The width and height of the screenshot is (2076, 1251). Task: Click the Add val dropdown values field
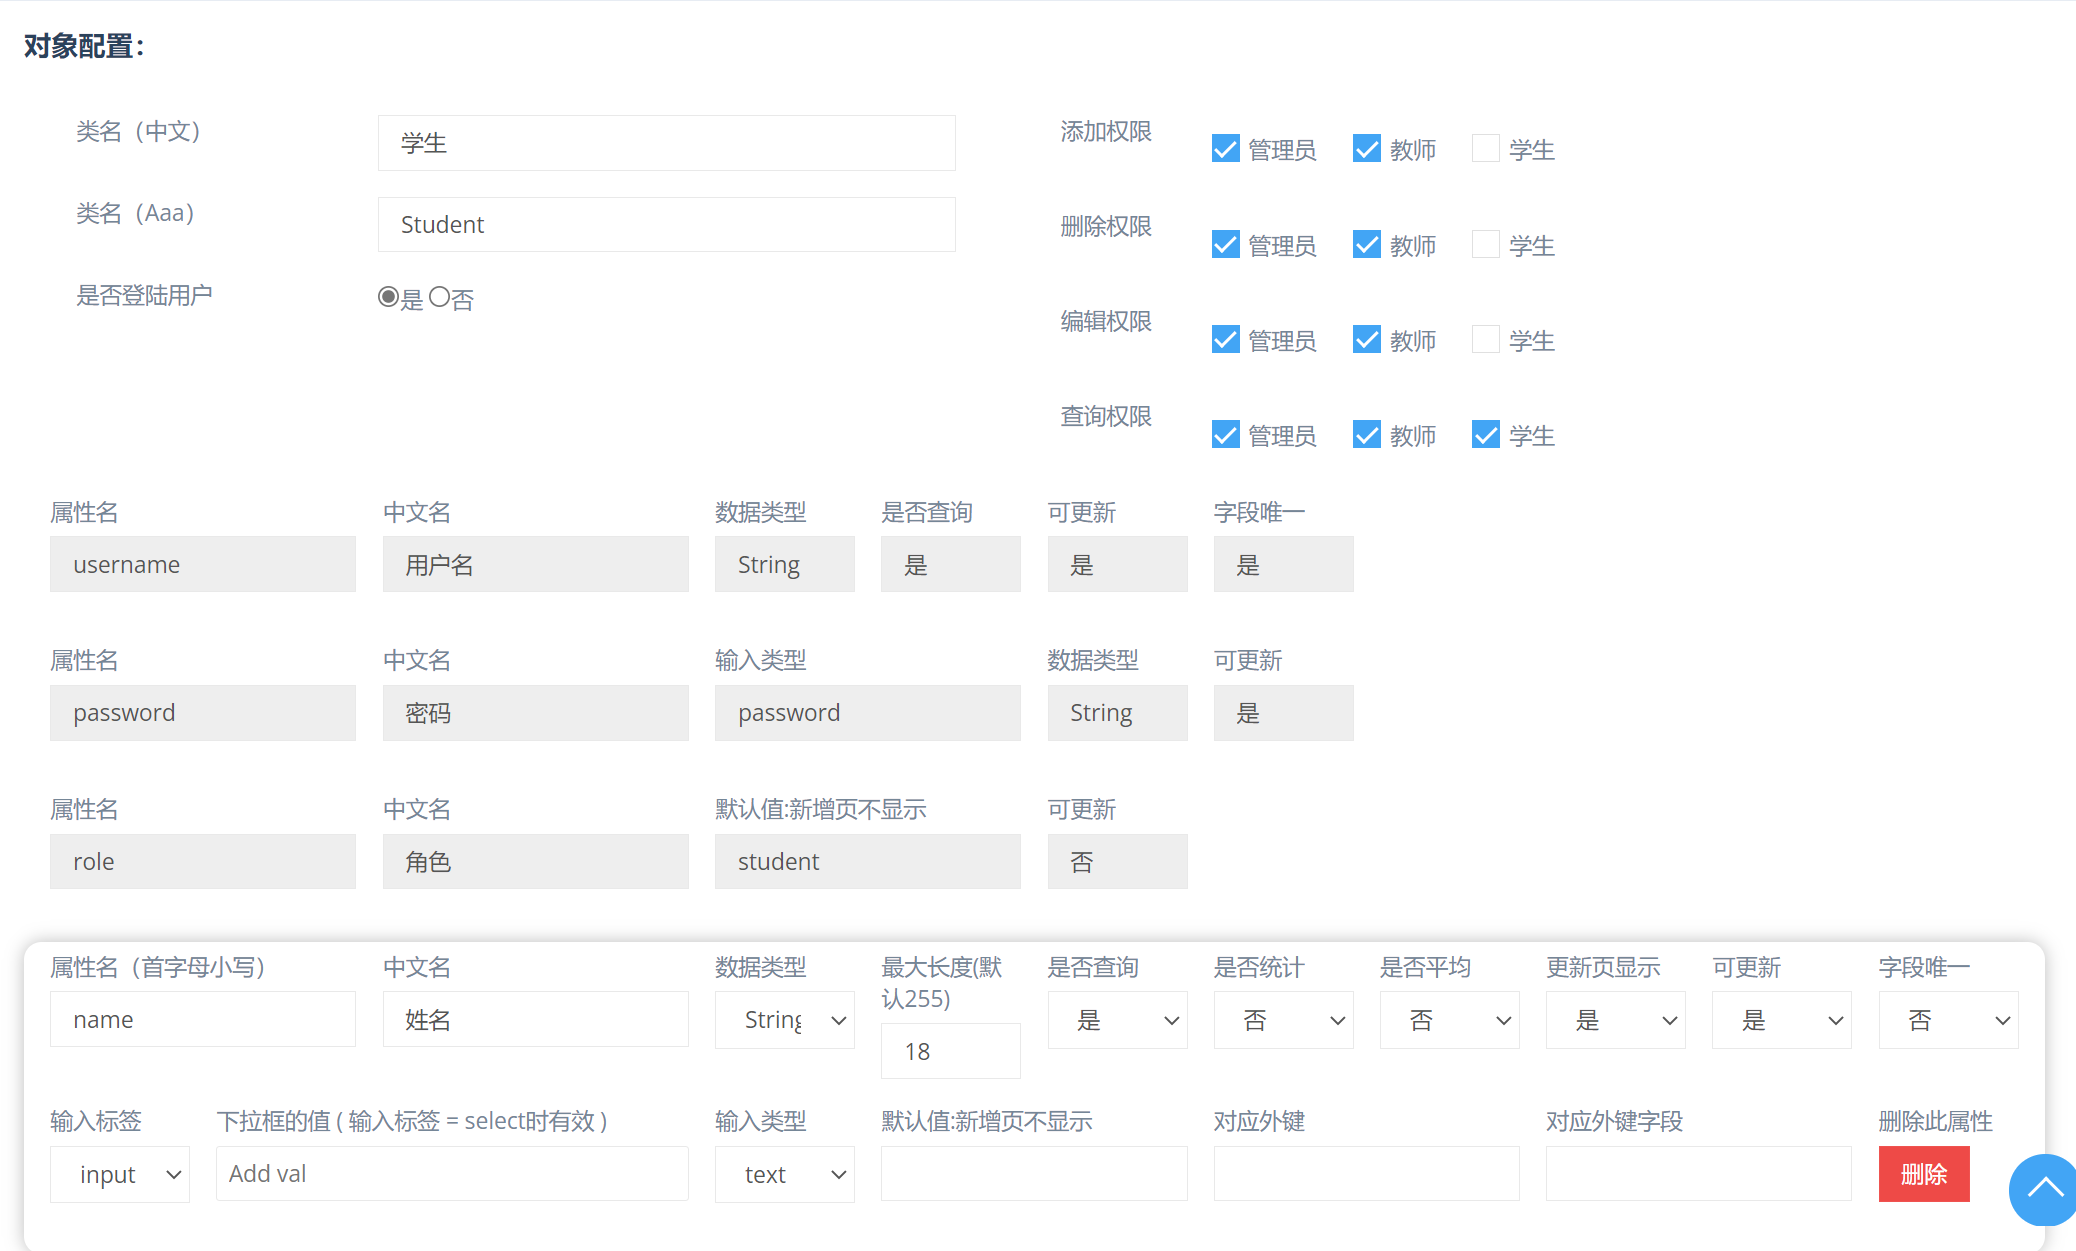click(x=452, y=1174)
